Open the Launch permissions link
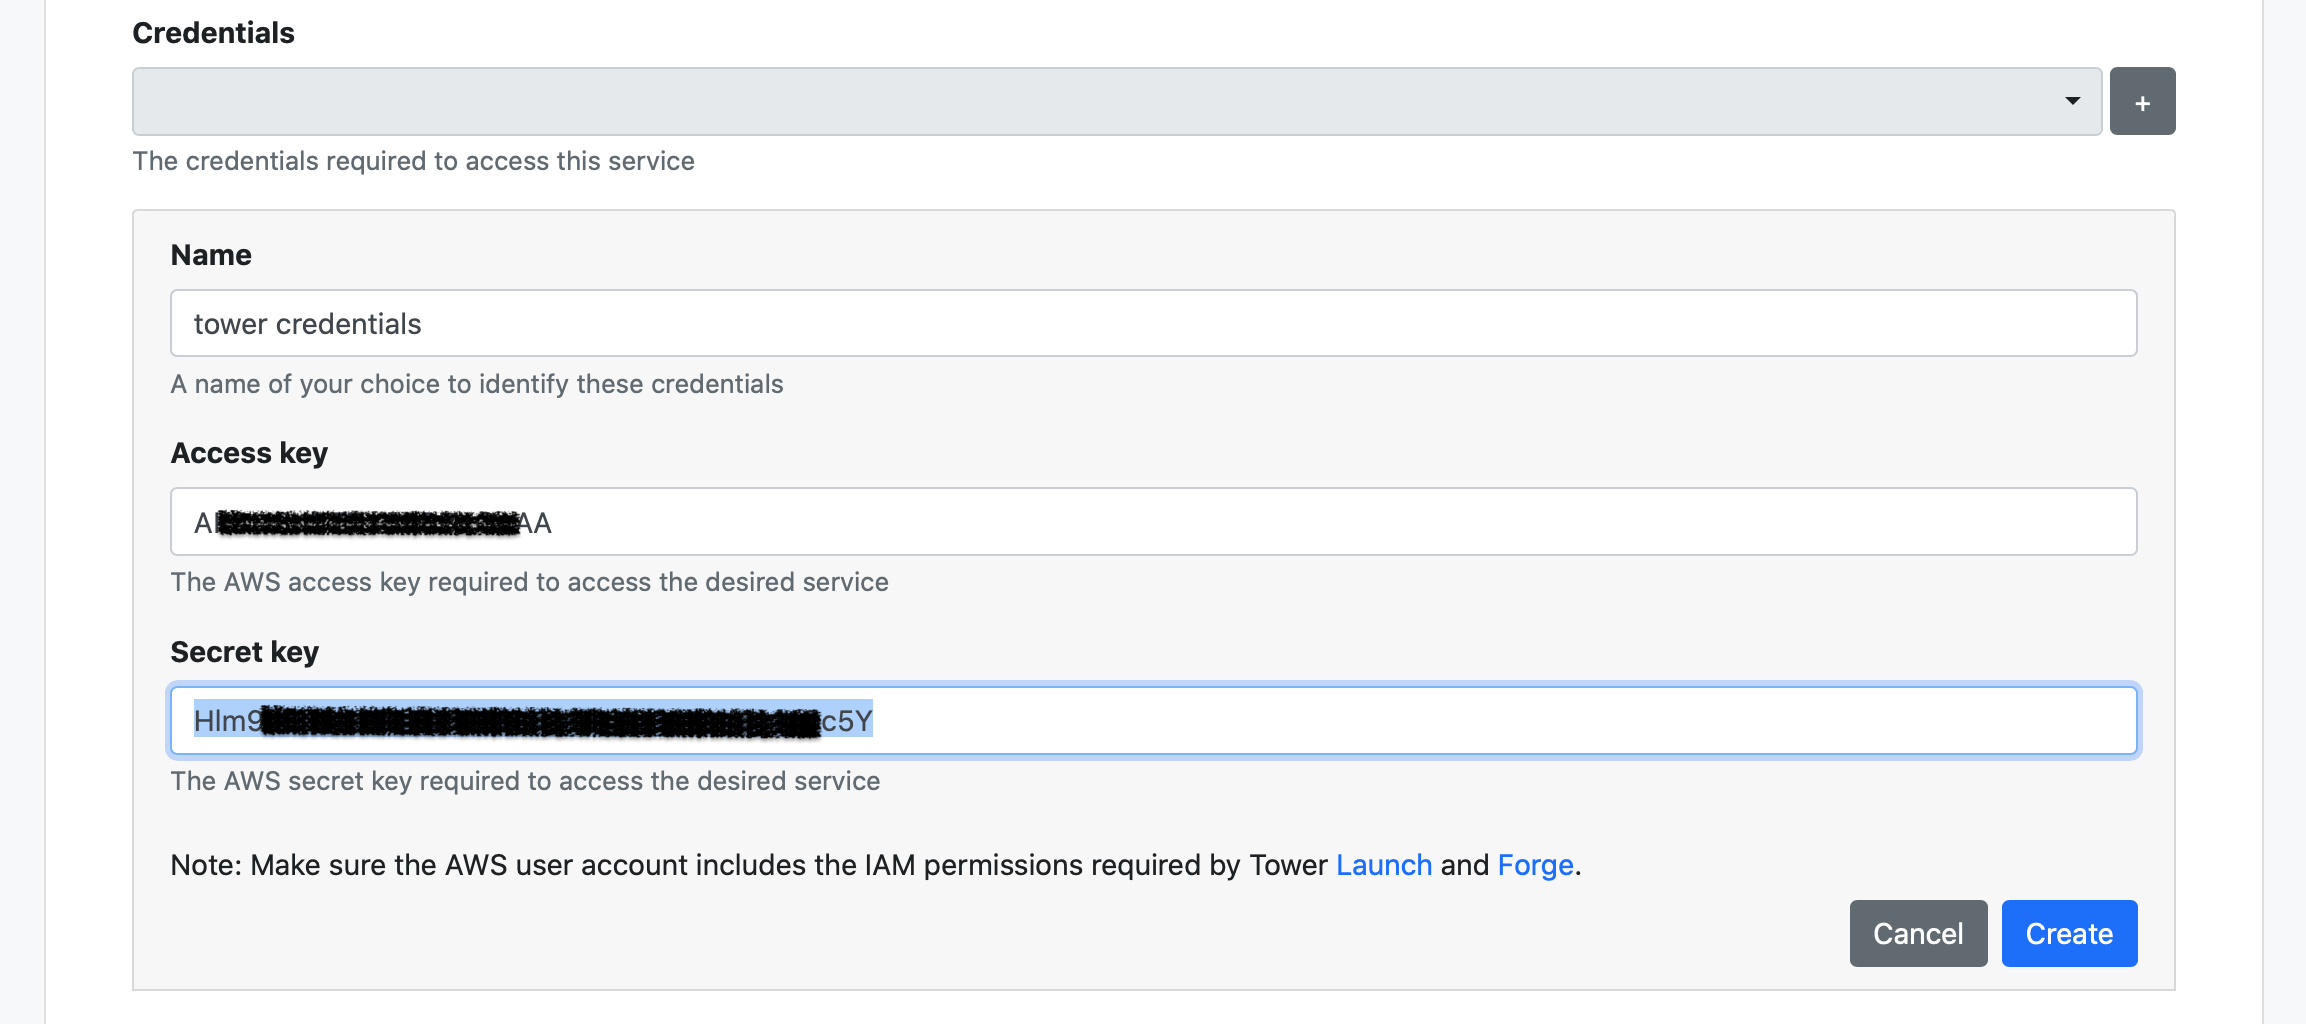2306x1024 pixels. [1383, 865]
